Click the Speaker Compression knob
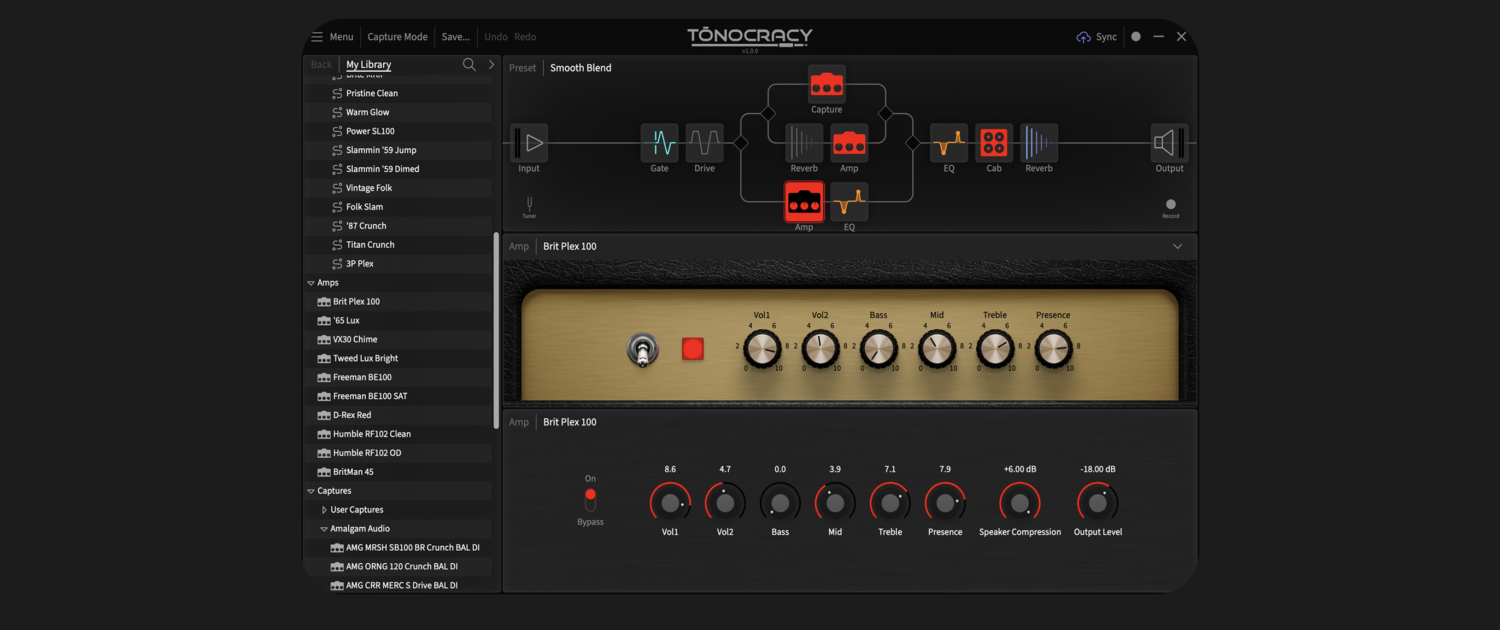This screenshot has height=630, width=1500. coord(1020,503)
